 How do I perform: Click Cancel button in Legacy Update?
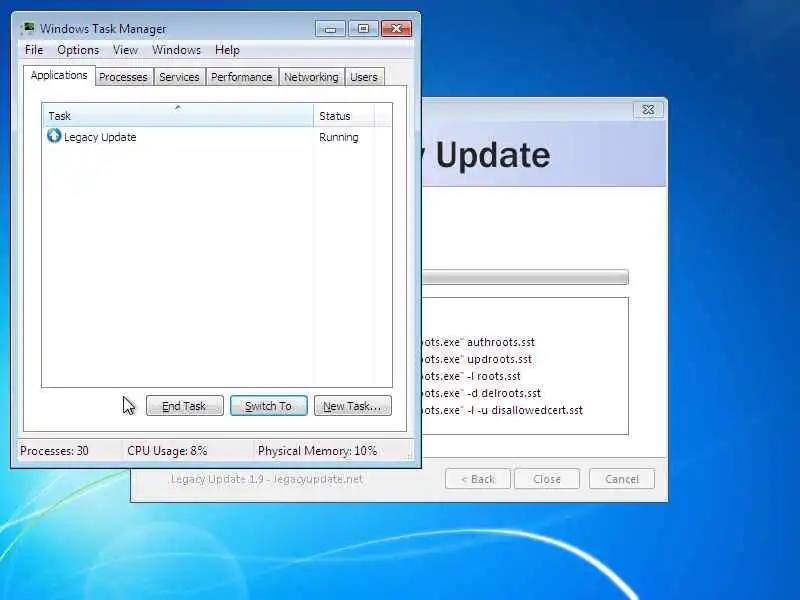click(x=622, y=479)
